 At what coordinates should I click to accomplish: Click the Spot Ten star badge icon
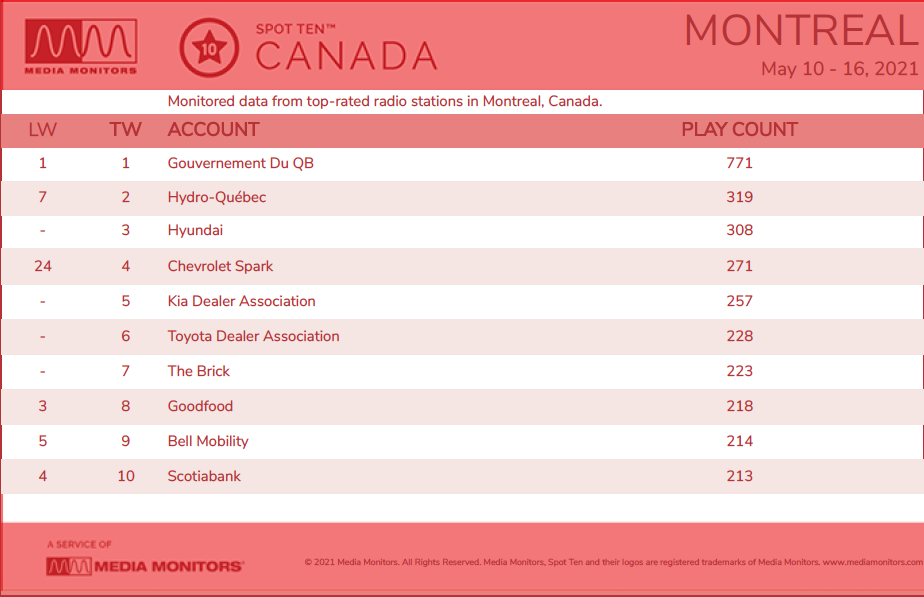pos(209,48)
